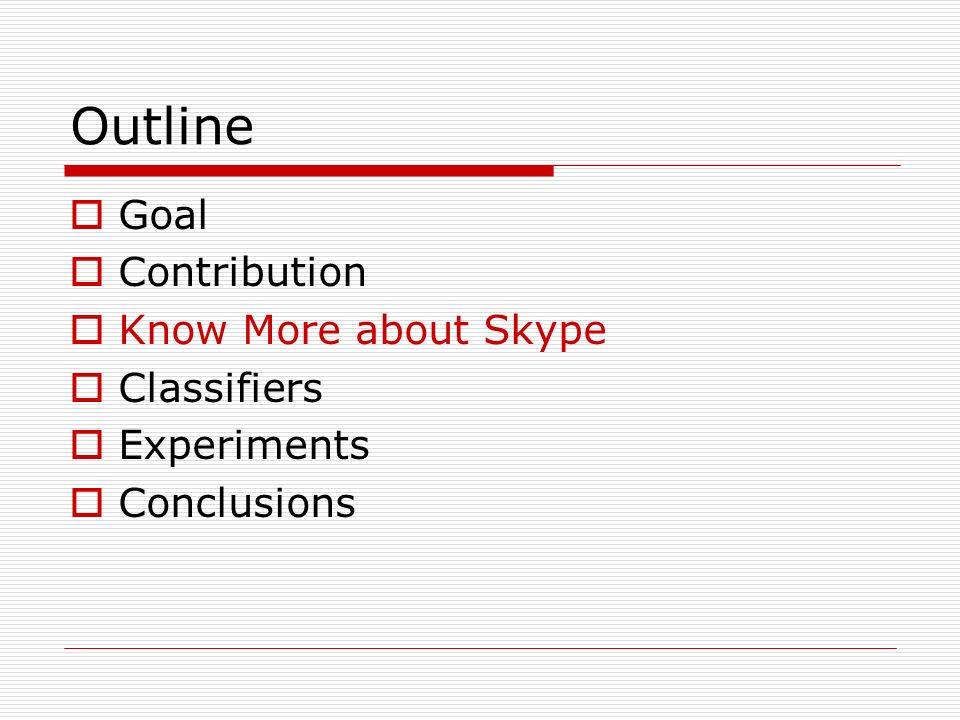This screenshot has width=960, height=720.
Task: Click the thin red line right of the thick bar
Action: (x=727, y=165)
